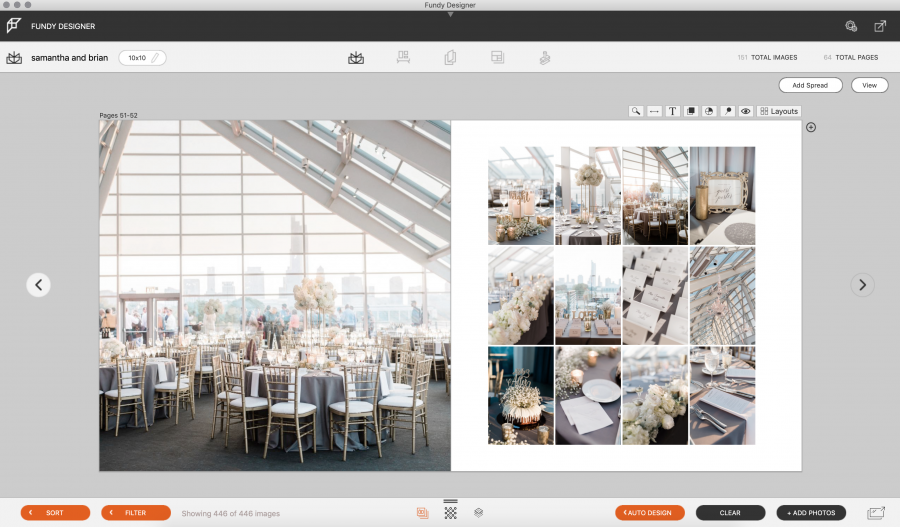Expand the SORT options
900x527 pixels.
55,513
